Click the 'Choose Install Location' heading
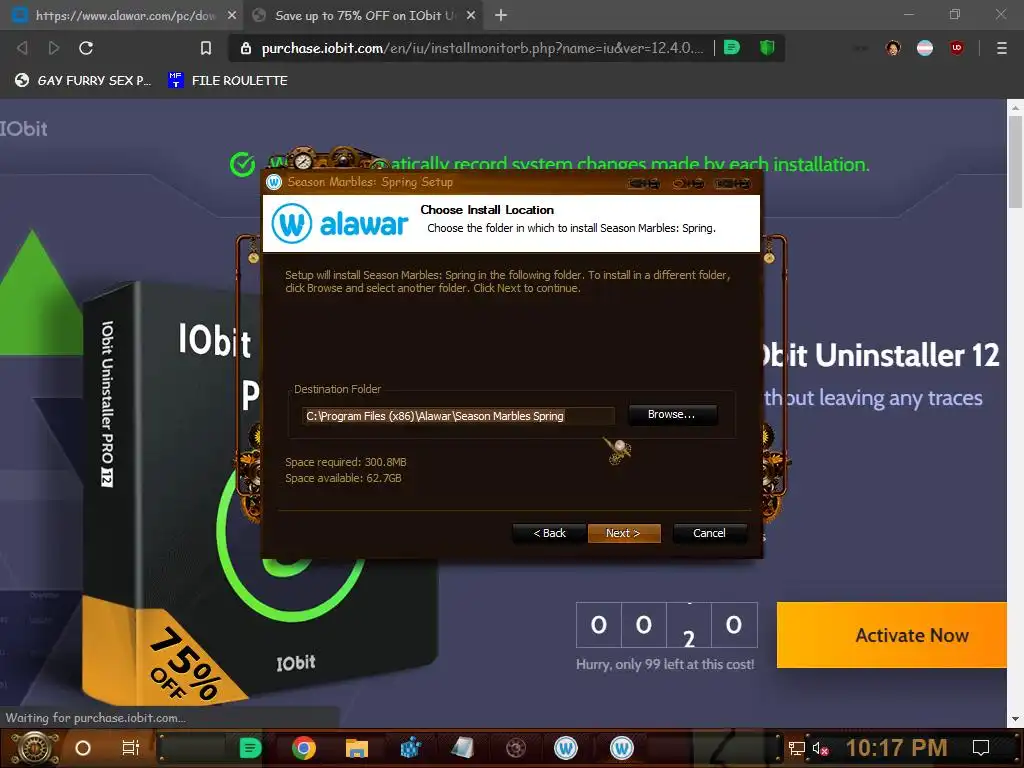The width and height of the screenshot is (1024, 768). (x=487, y=210)
